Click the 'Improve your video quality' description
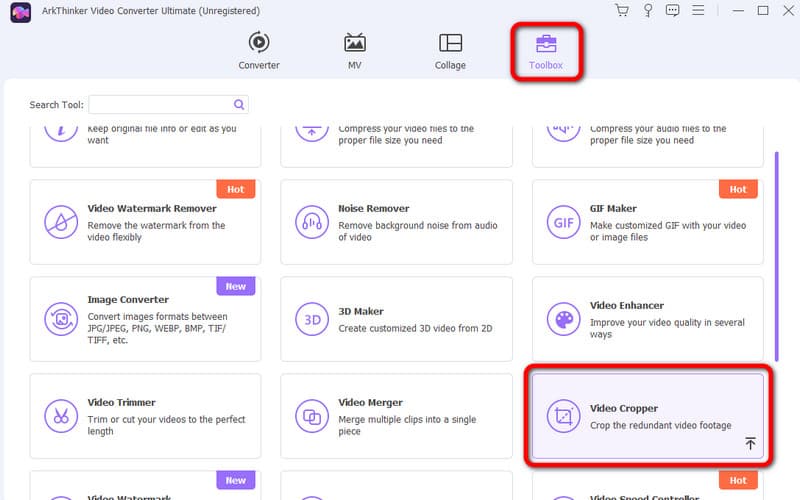This screenshot has height=500, width=800. coord(667,328)
